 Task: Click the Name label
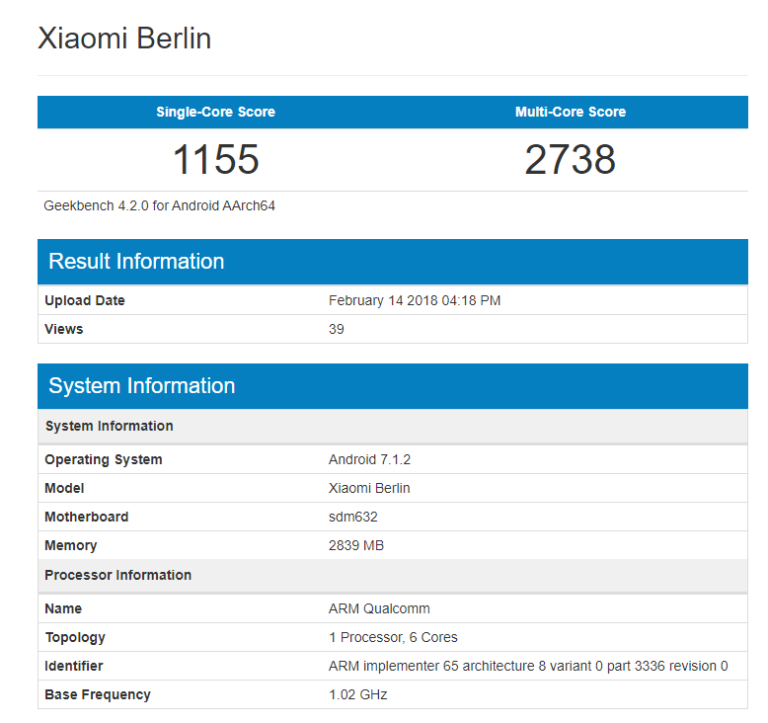63,609
